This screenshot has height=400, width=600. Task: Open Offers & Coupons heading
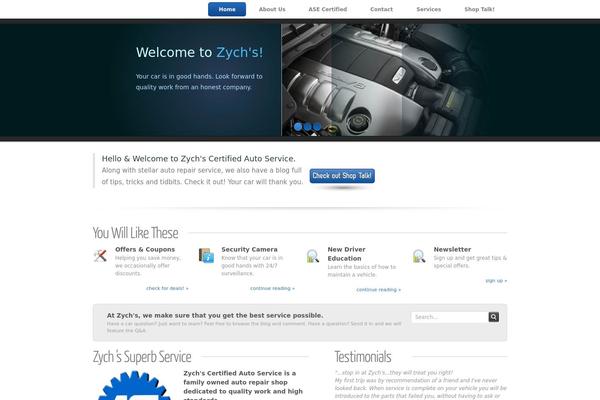point(145,249)
